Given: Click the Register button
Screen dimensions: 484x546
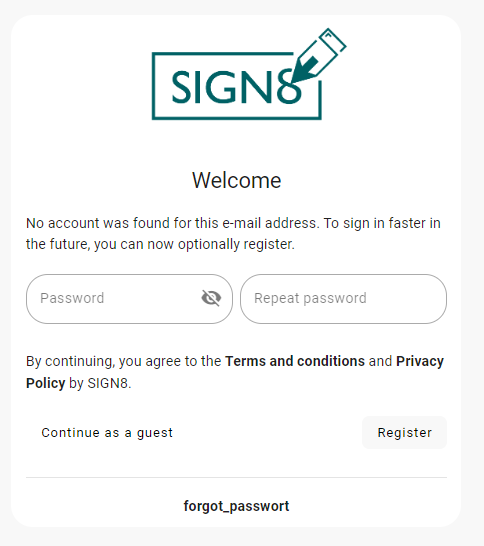Looking at the screenshot, I should pos(404,432).
